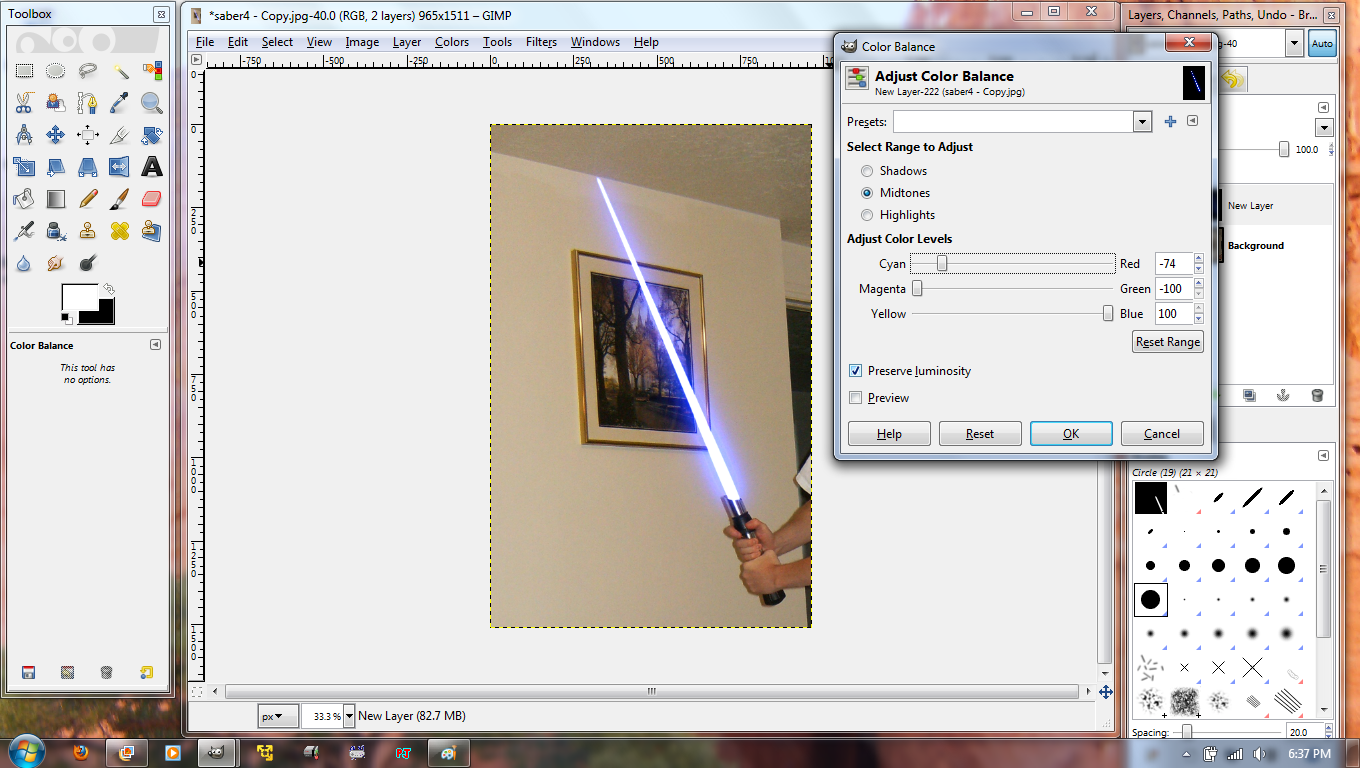Select the Eraser tool
The image size is (1360, 768).
[152, 199]
